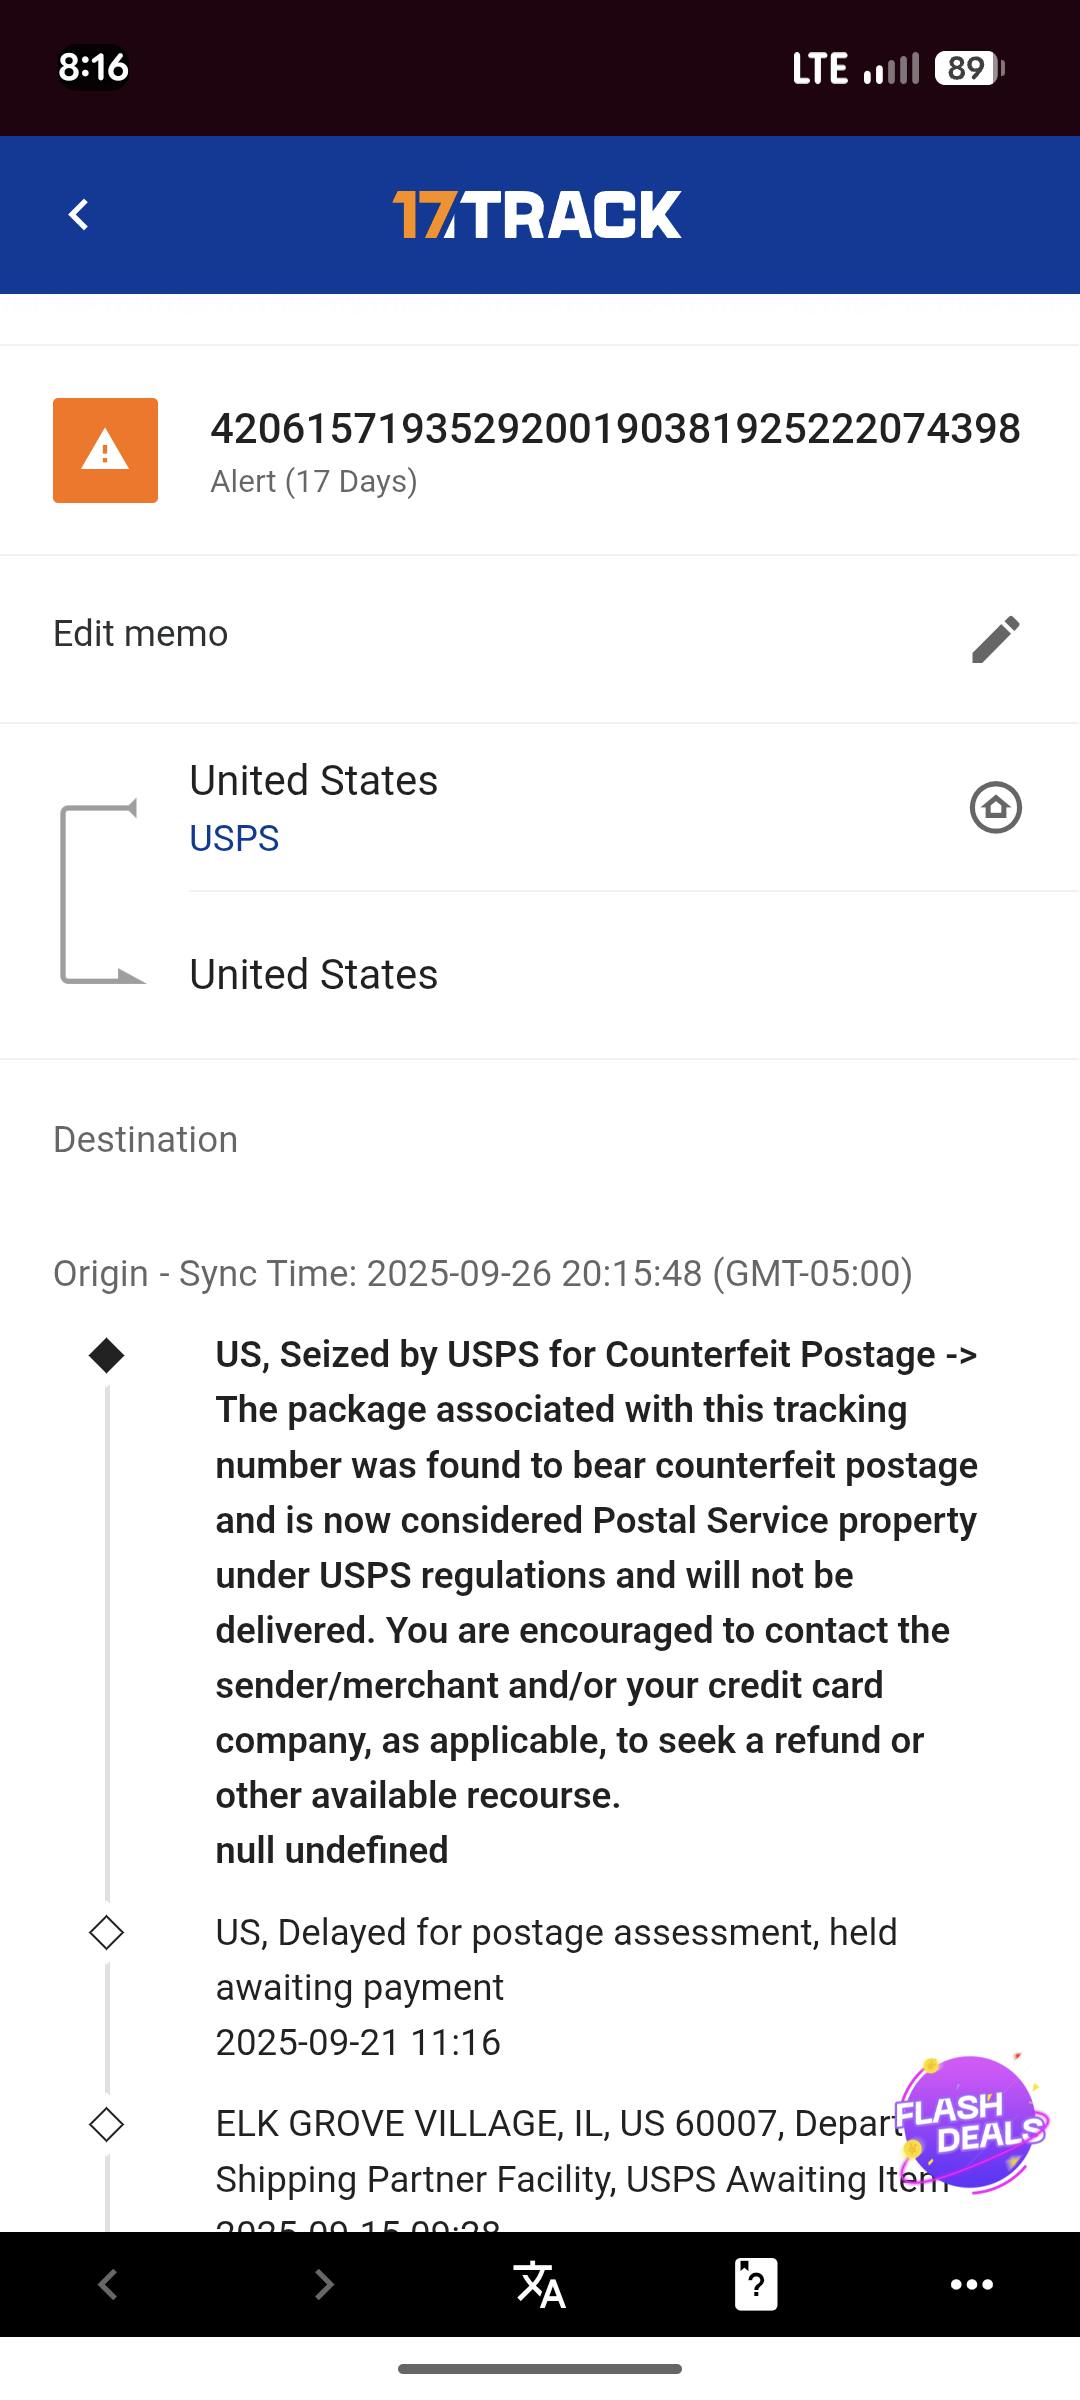This screenshot has height=2400, width=1080.
Task: Open the help question mark icon
Action: pyautogui.click(x=756, y=2284)
